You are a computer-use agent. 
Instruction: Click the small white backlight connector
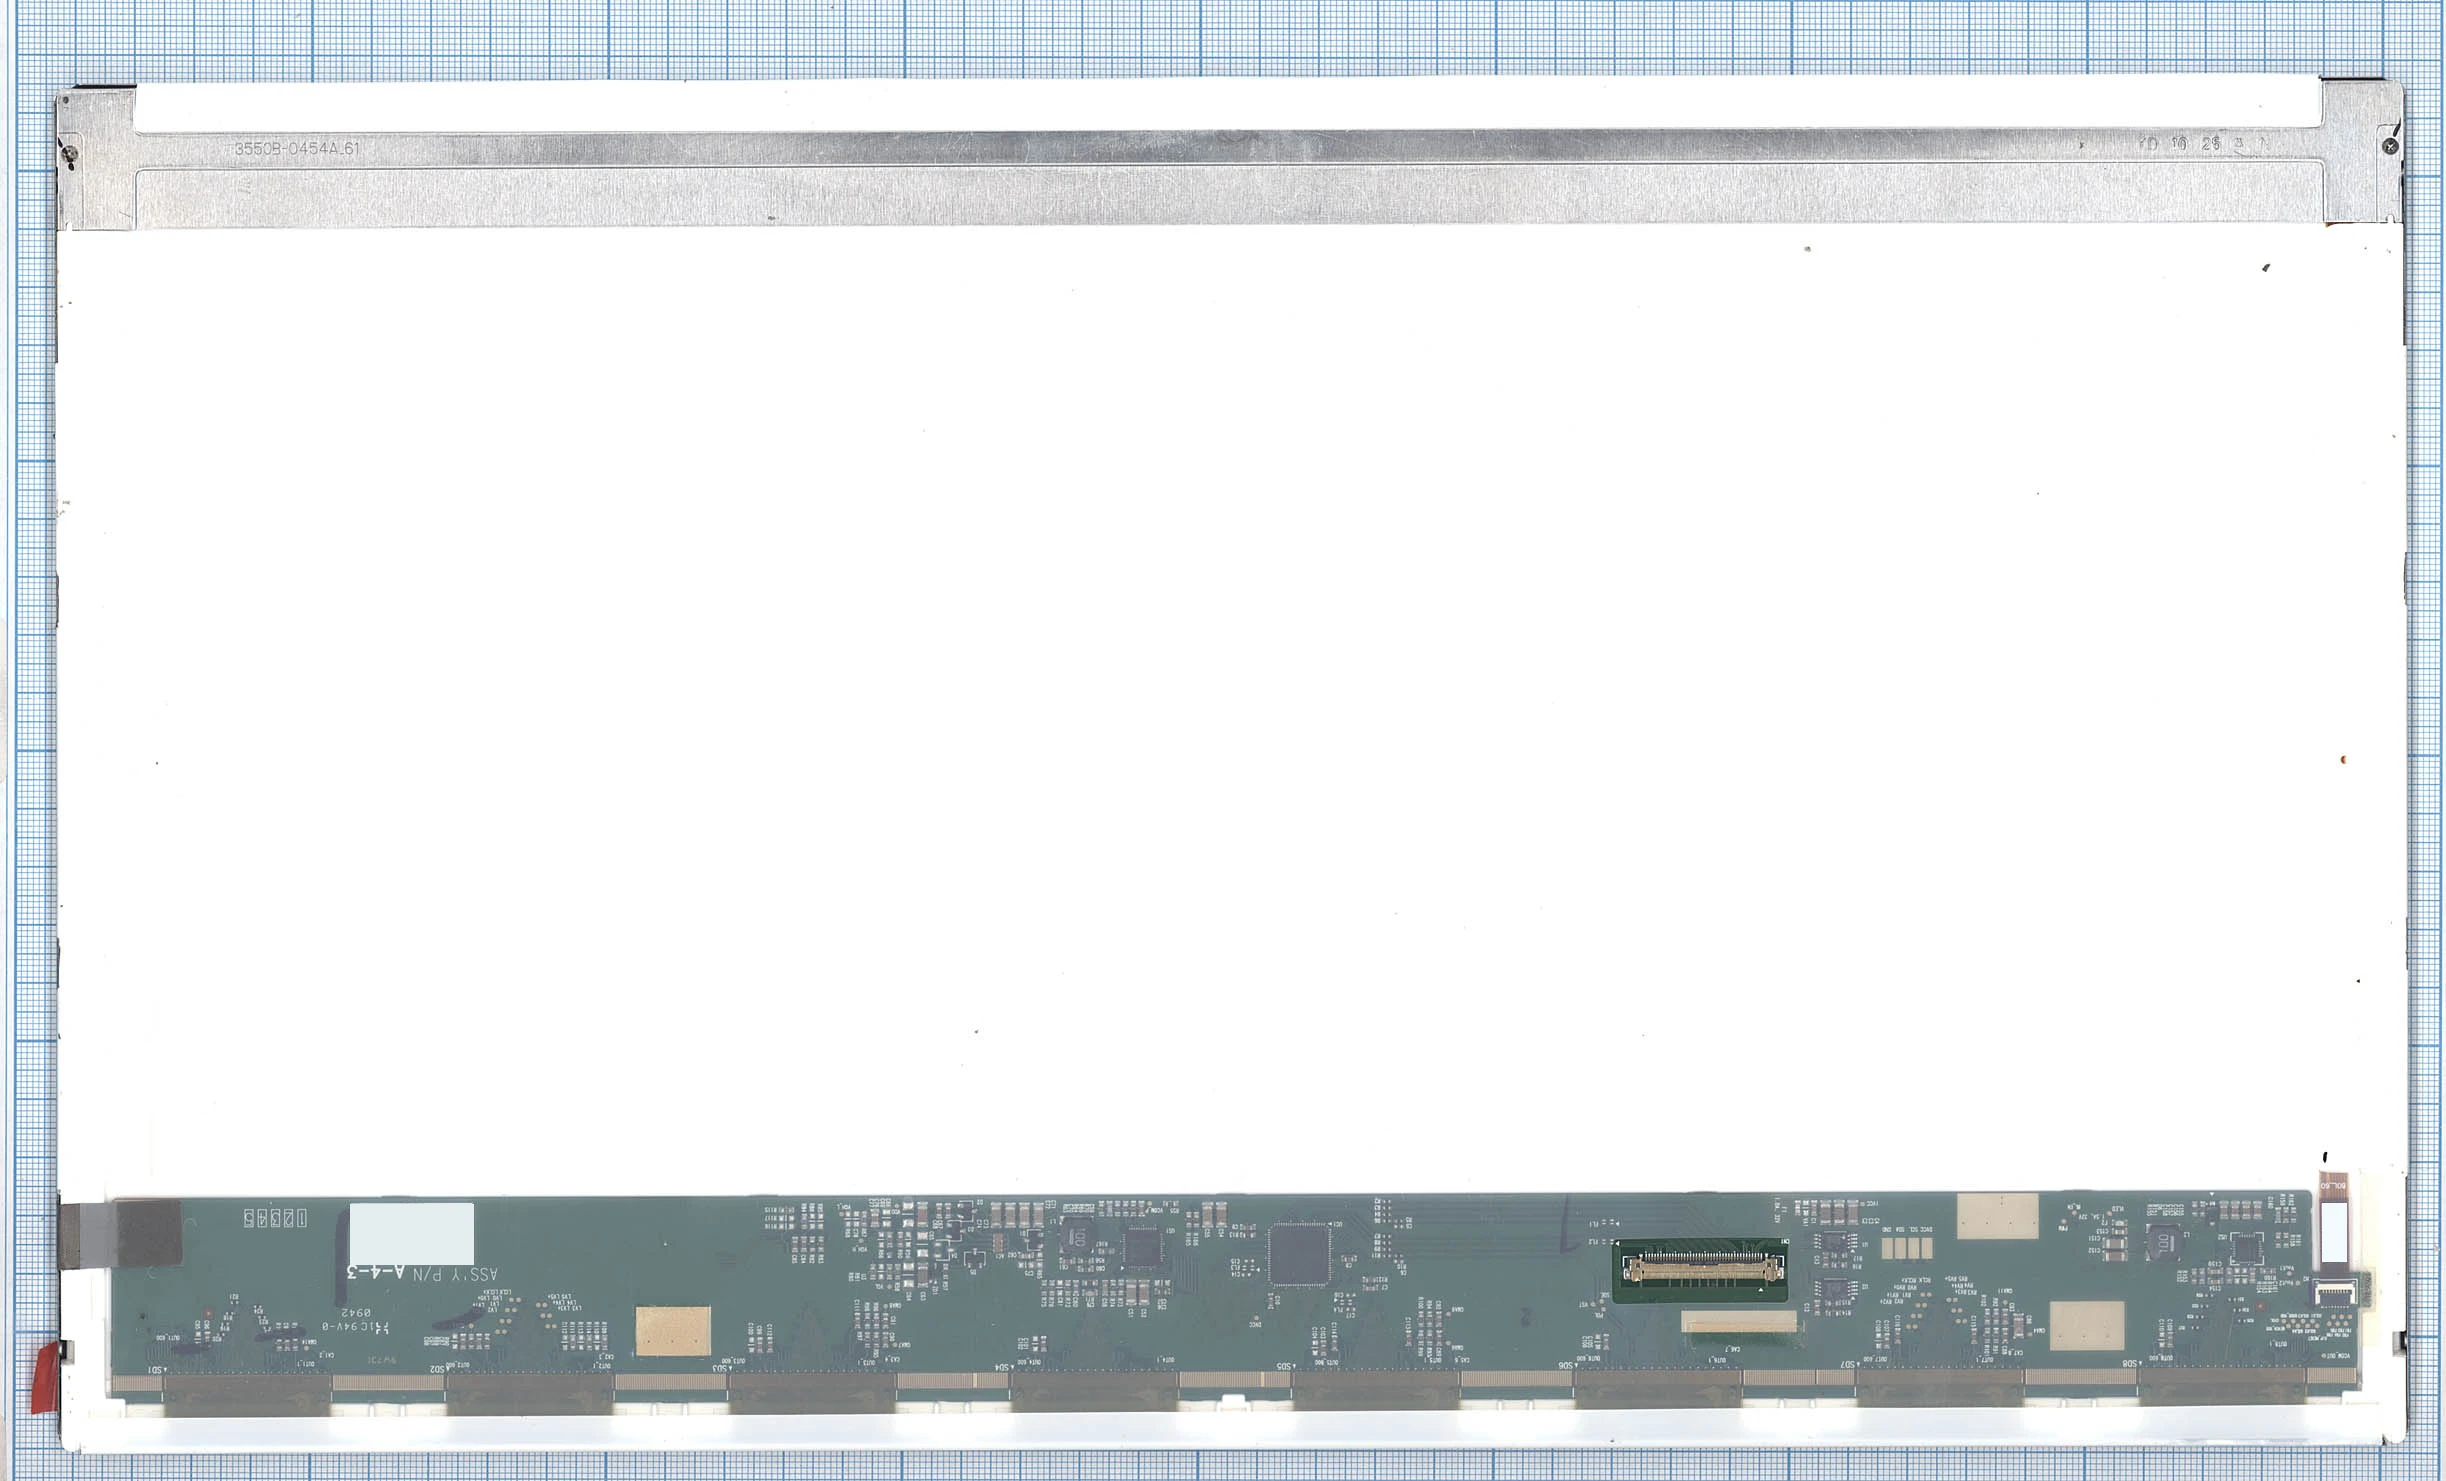[x=2336, y=1293]
